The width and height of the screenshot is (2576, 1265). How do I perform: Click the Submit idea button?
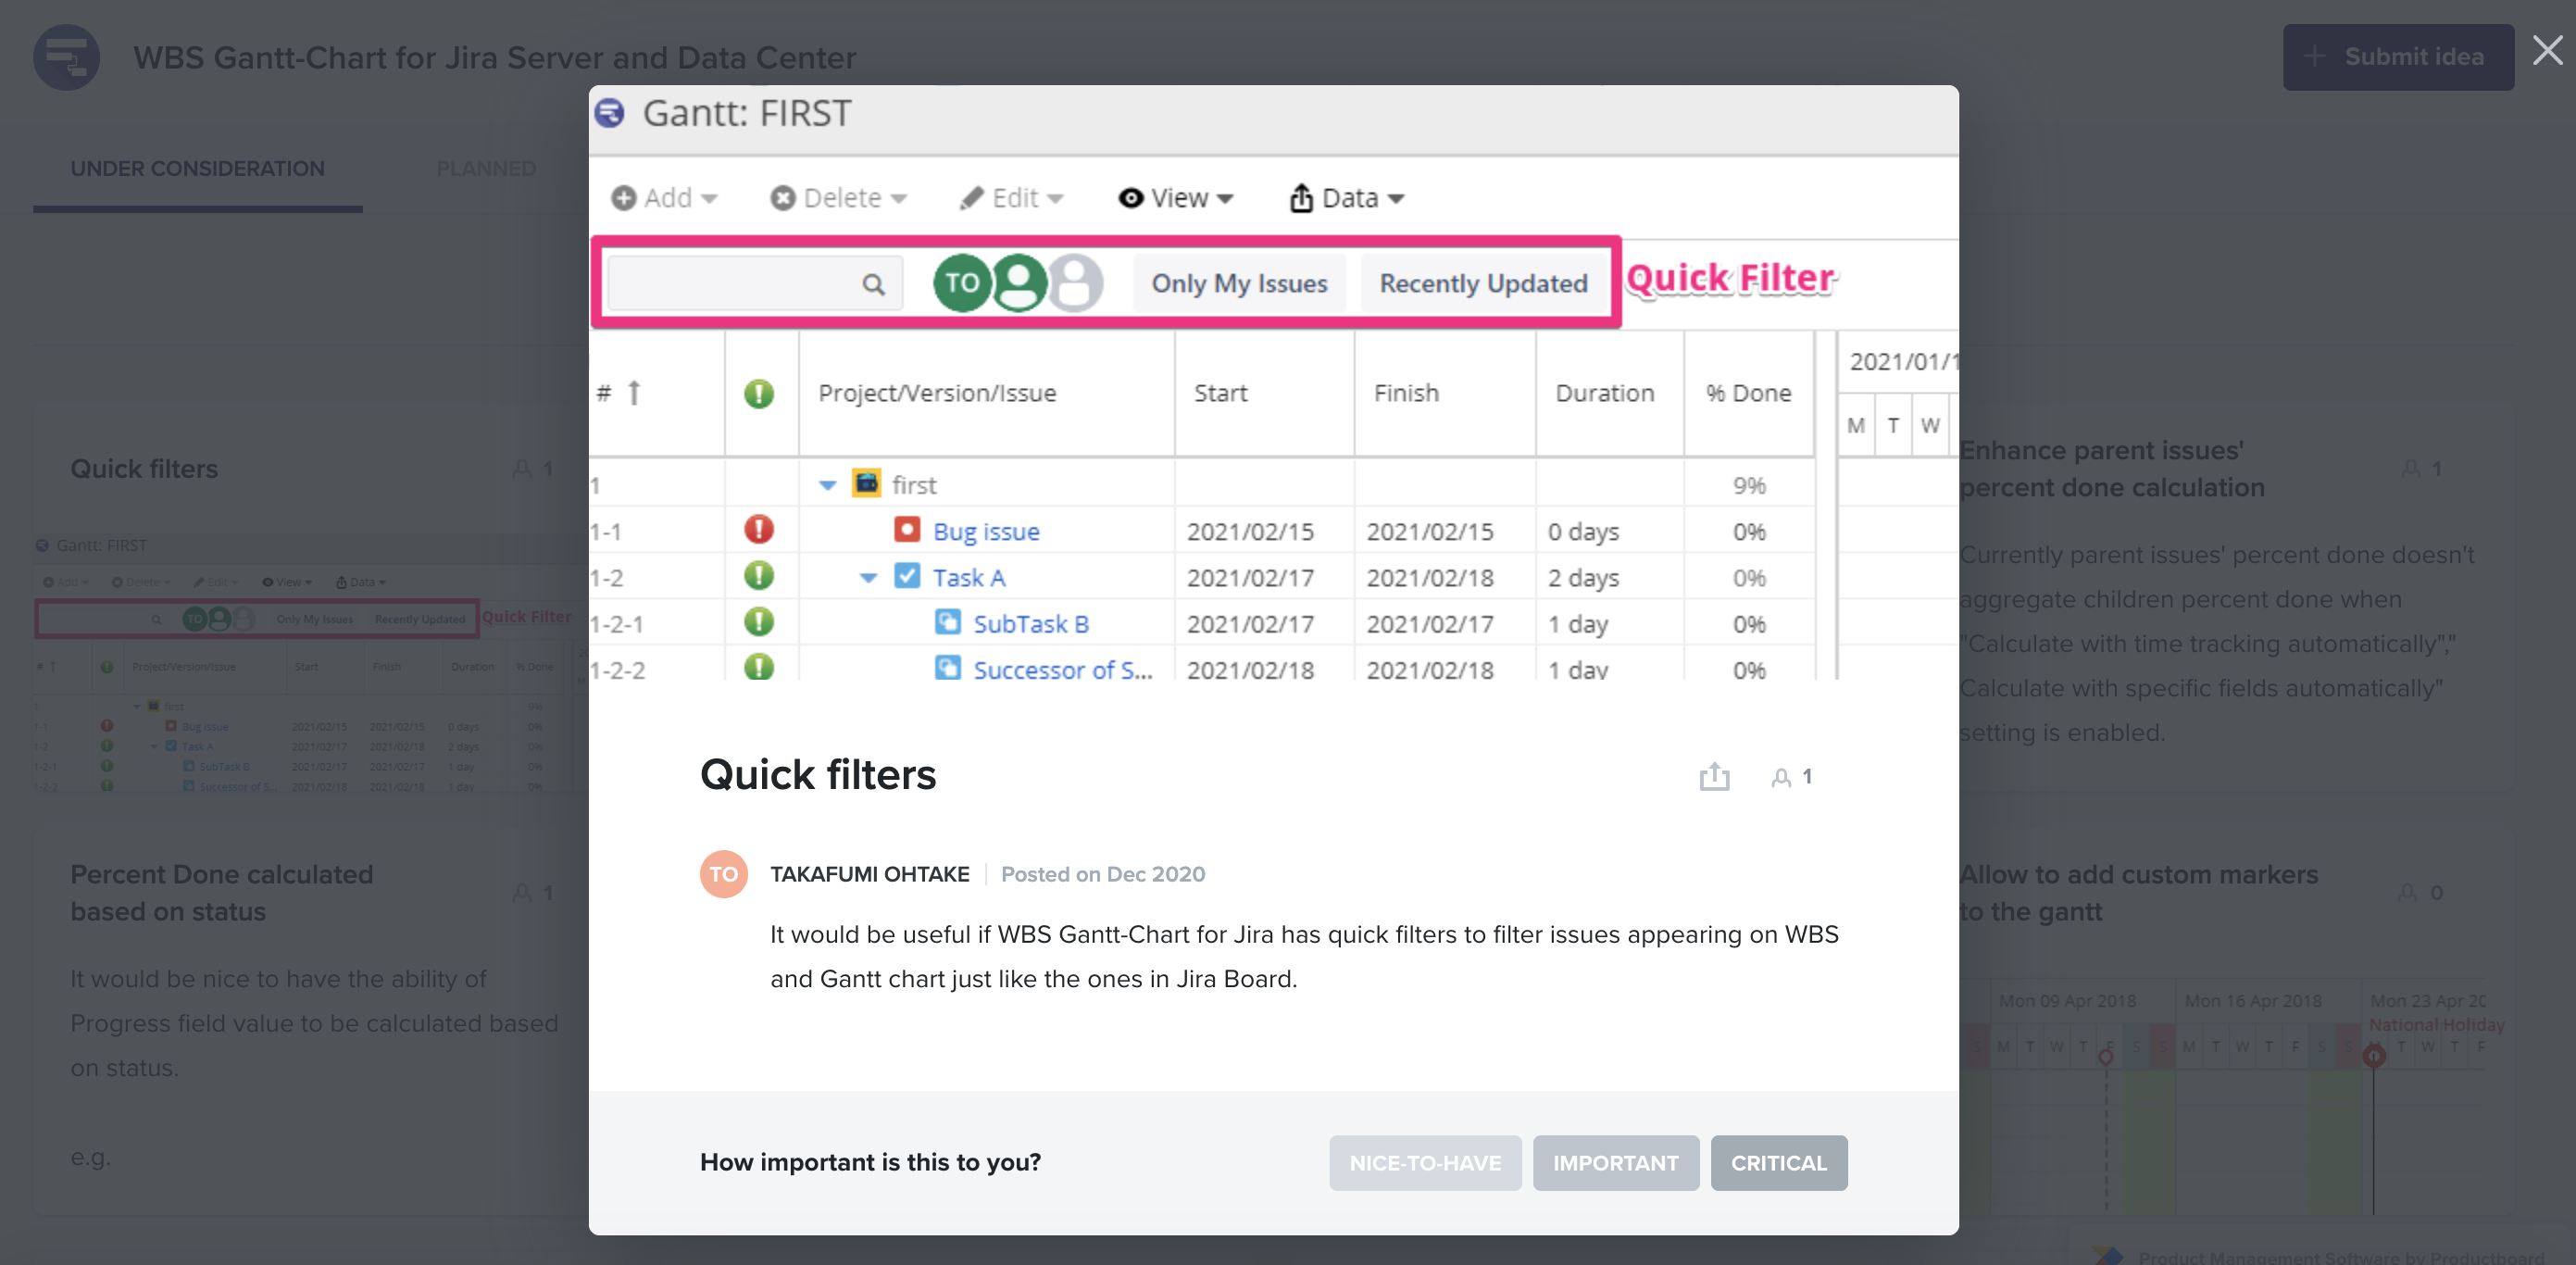pyautogui.click(x=2397, y=57)
